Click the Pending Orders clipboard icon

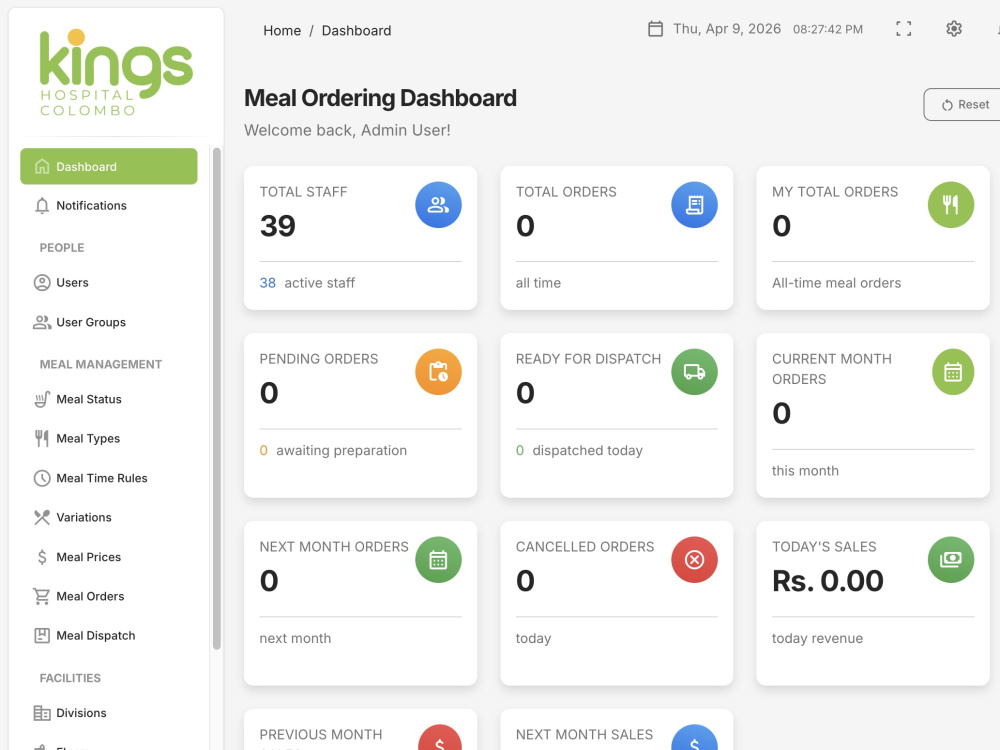point(438,372)
